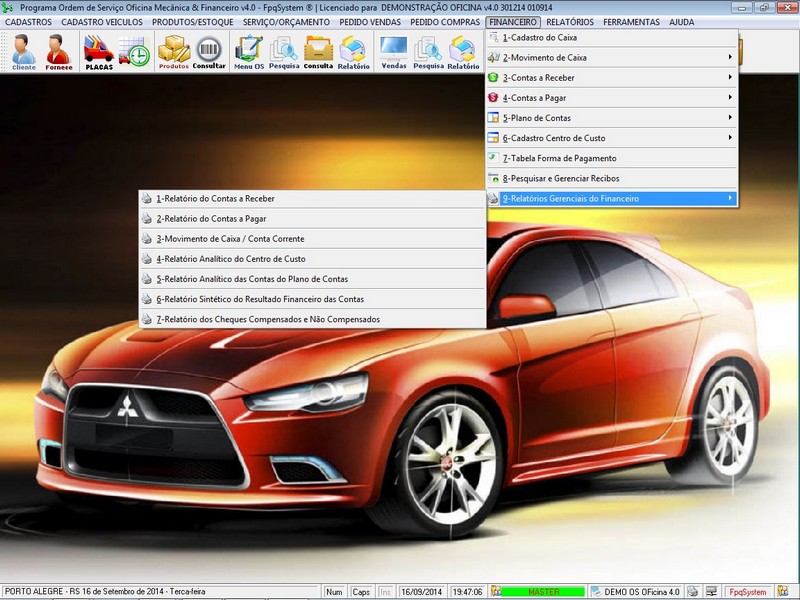Viewport: 800px width, 600px height.
Task: Open 1-Relatório do Contas a Receber
Action: point(312,198)
